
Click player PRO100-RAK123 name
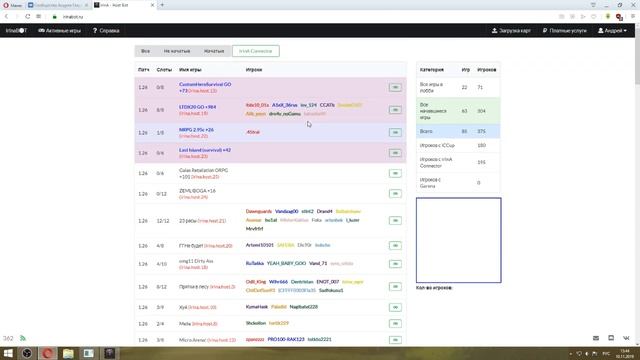point(286,340)
